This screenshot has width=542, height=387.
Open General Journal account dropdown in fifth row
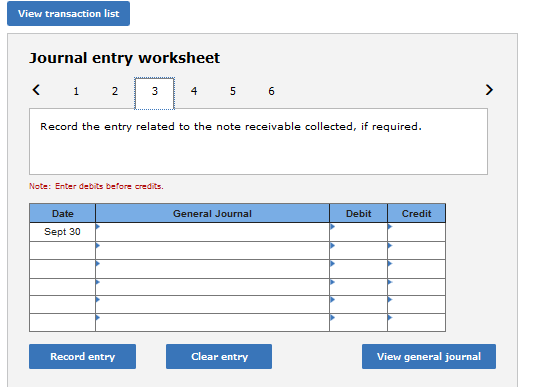pos(212,305)
